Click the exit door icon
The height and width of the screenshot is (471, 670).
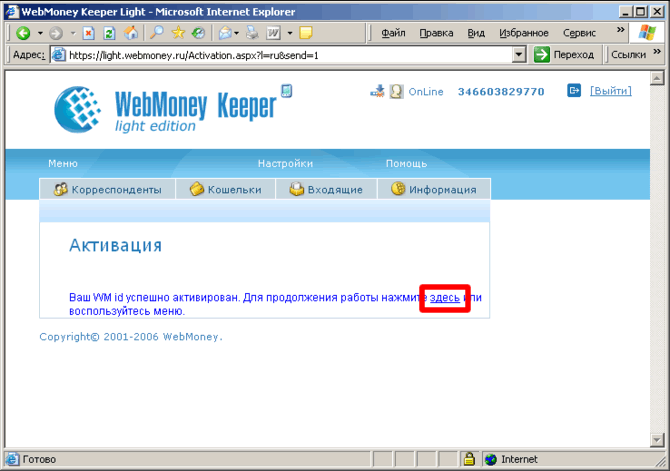point(574,91)
